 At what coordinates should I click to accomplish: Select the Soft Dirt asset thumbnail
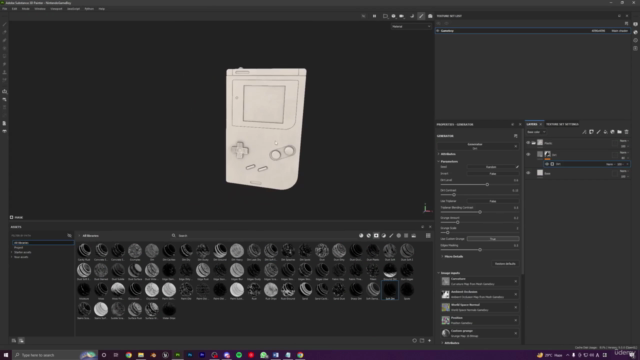pos(390,290)
